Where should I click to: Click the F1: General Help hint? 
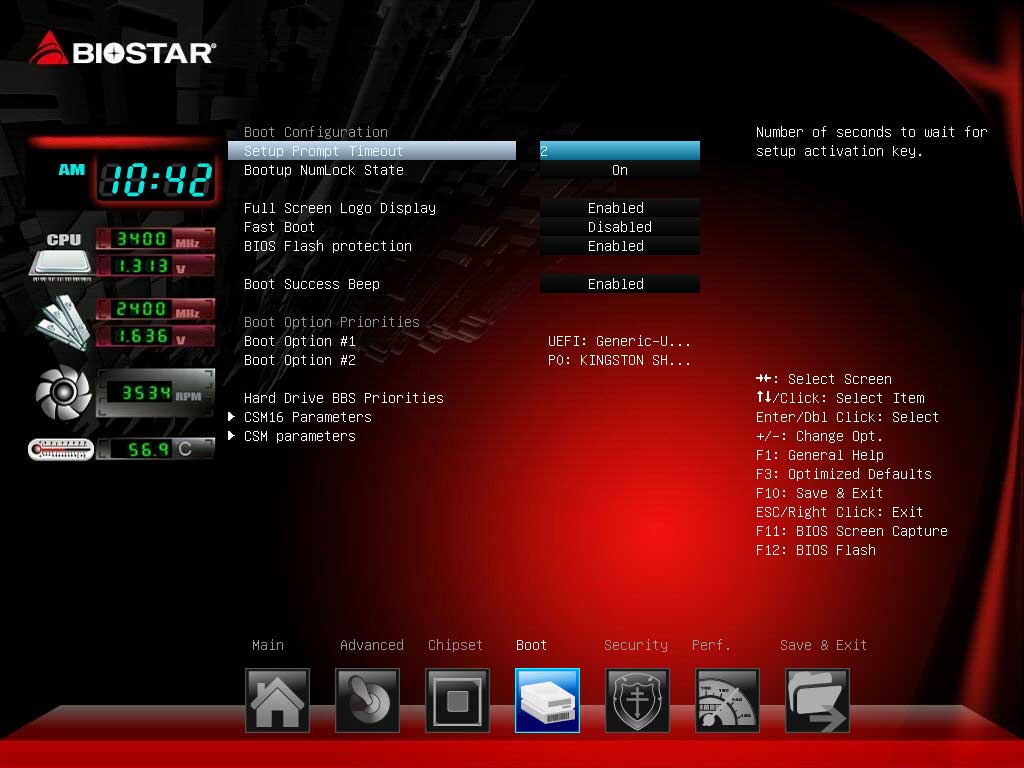819,455
